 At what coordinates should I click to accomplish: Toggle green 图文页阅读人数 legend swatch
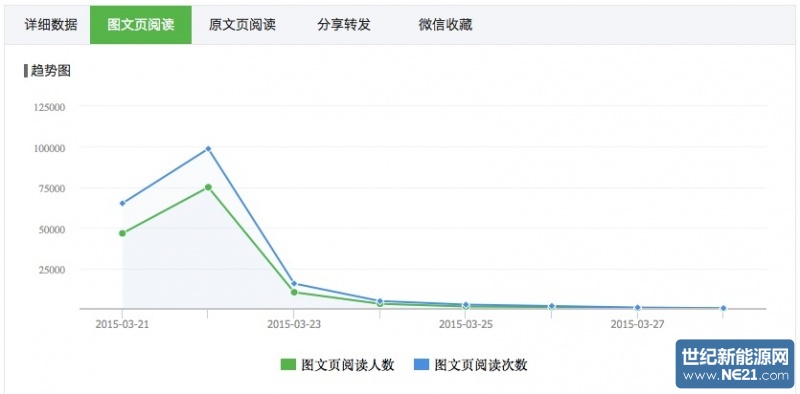pyautogui.click(x=288, y=365)
